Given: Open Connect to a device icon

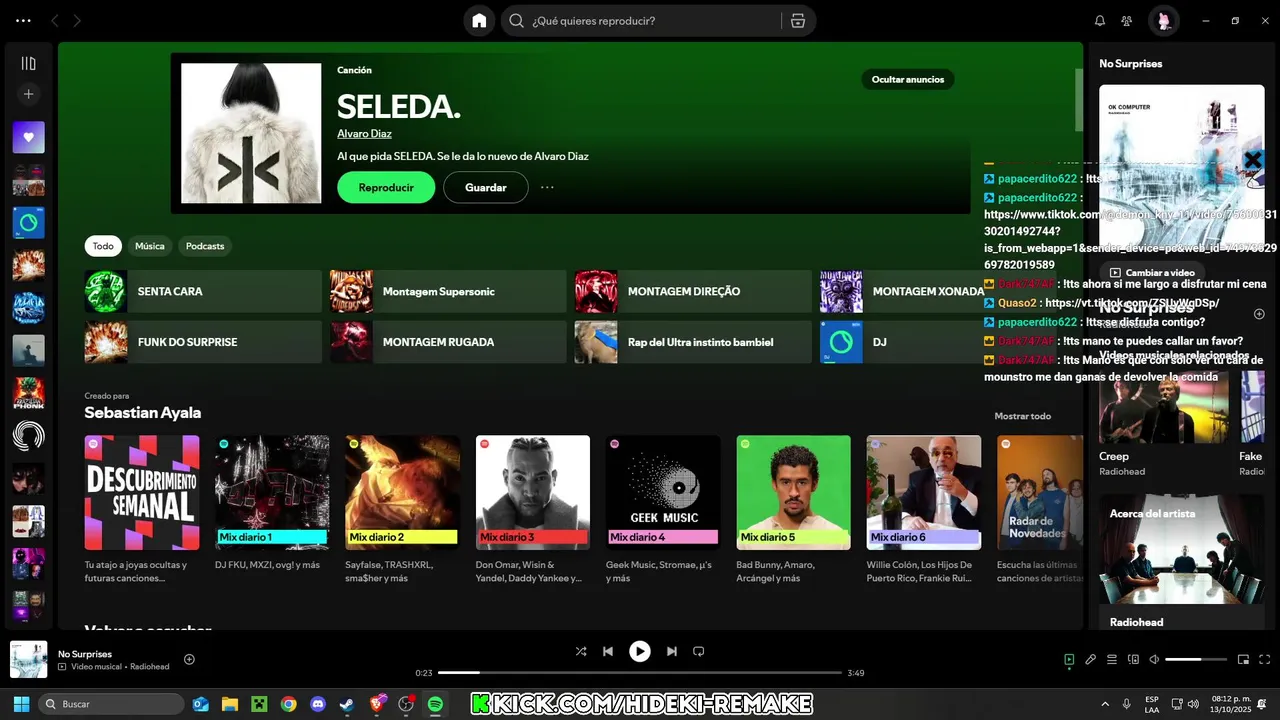Looking at the screenshot, I should click(1133, 659).
